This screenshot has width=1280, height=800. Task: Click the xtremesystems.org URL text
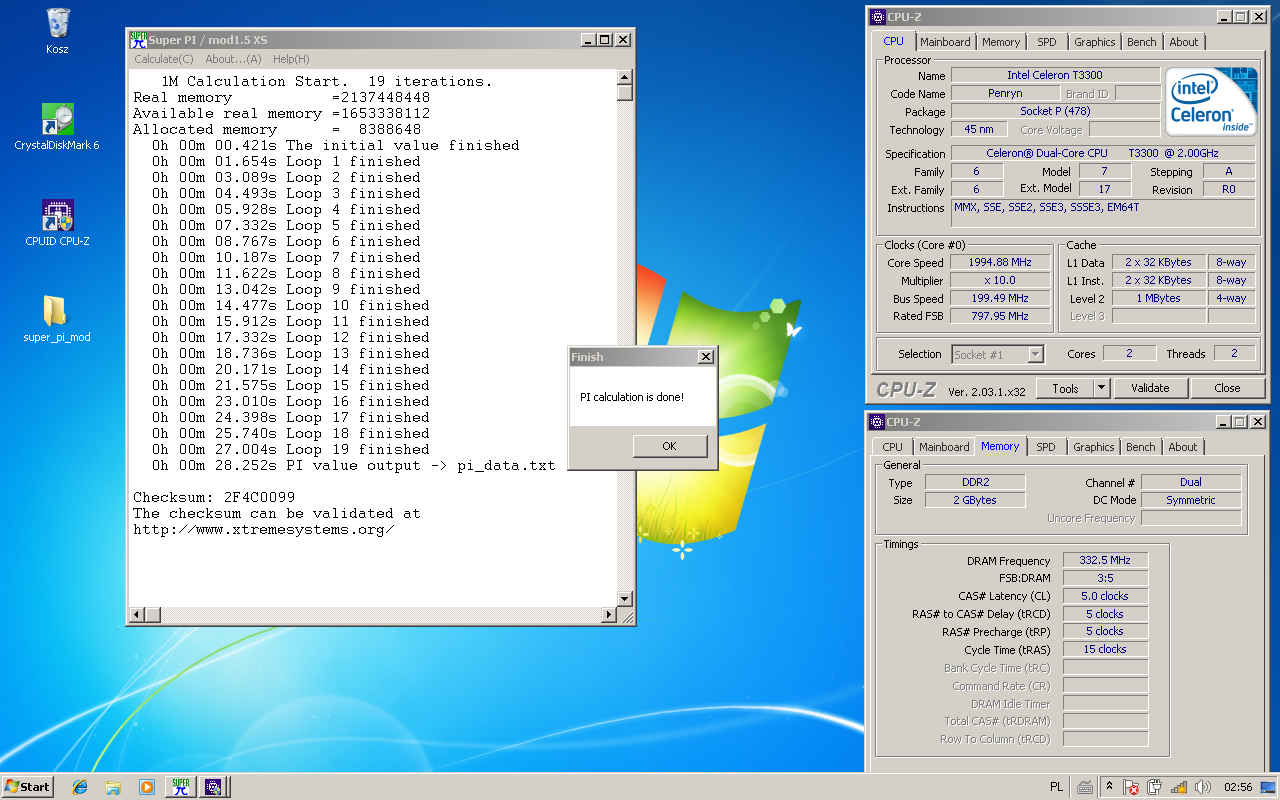264,529
